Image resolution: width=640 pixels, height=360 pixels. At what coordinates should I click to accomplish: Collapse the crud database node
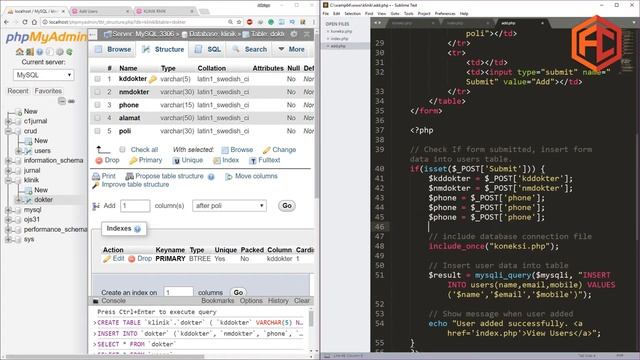[x=9, y=131]
